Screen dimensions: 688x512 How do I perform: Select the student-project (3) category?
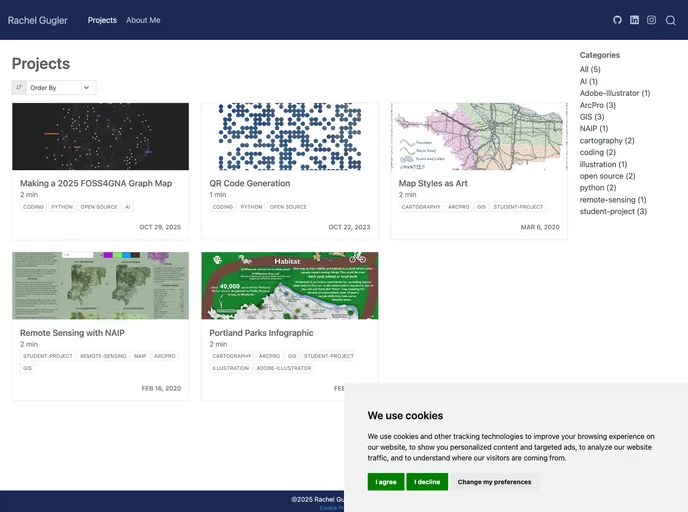(613, 211)
